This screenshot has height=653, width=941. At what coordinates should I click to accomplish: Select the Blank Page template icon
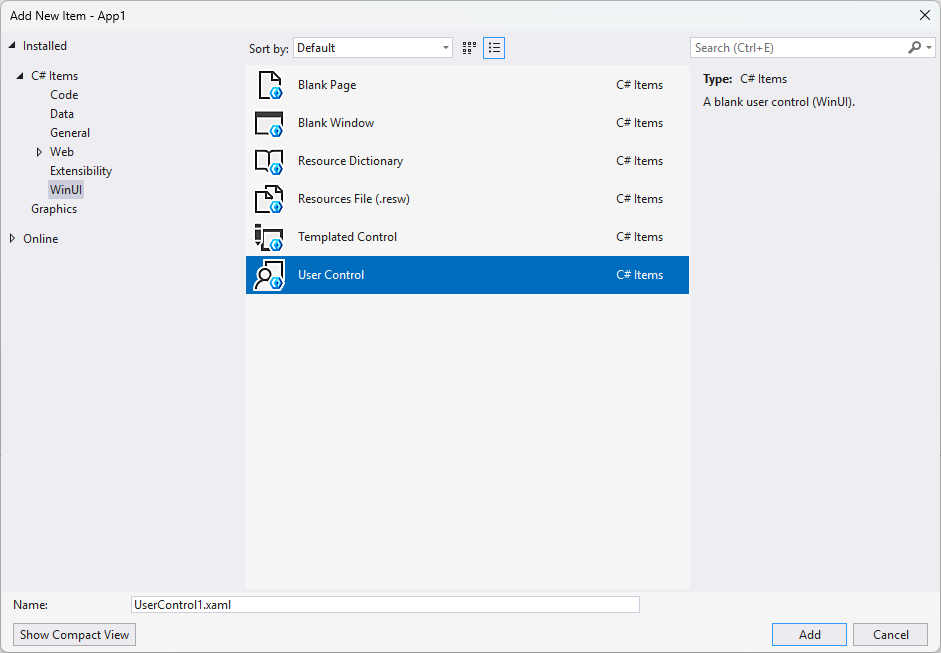(x=268, y=85)
